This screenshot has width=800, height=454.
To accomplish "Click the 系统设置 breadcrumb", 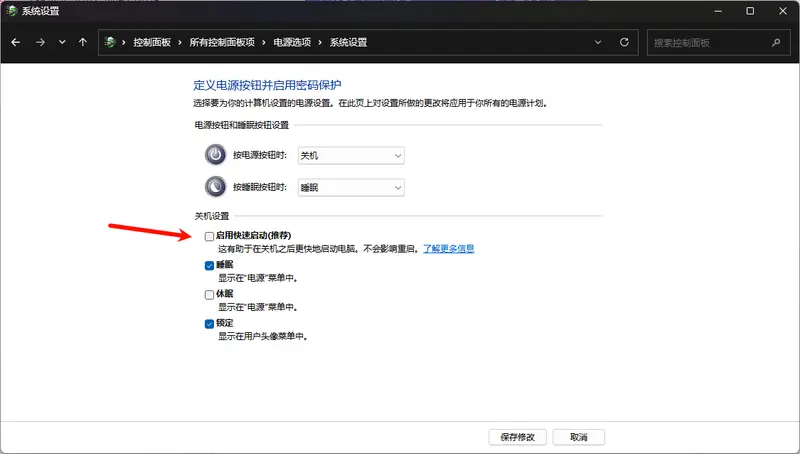I will pyautogui.click(x=348, y=42).
